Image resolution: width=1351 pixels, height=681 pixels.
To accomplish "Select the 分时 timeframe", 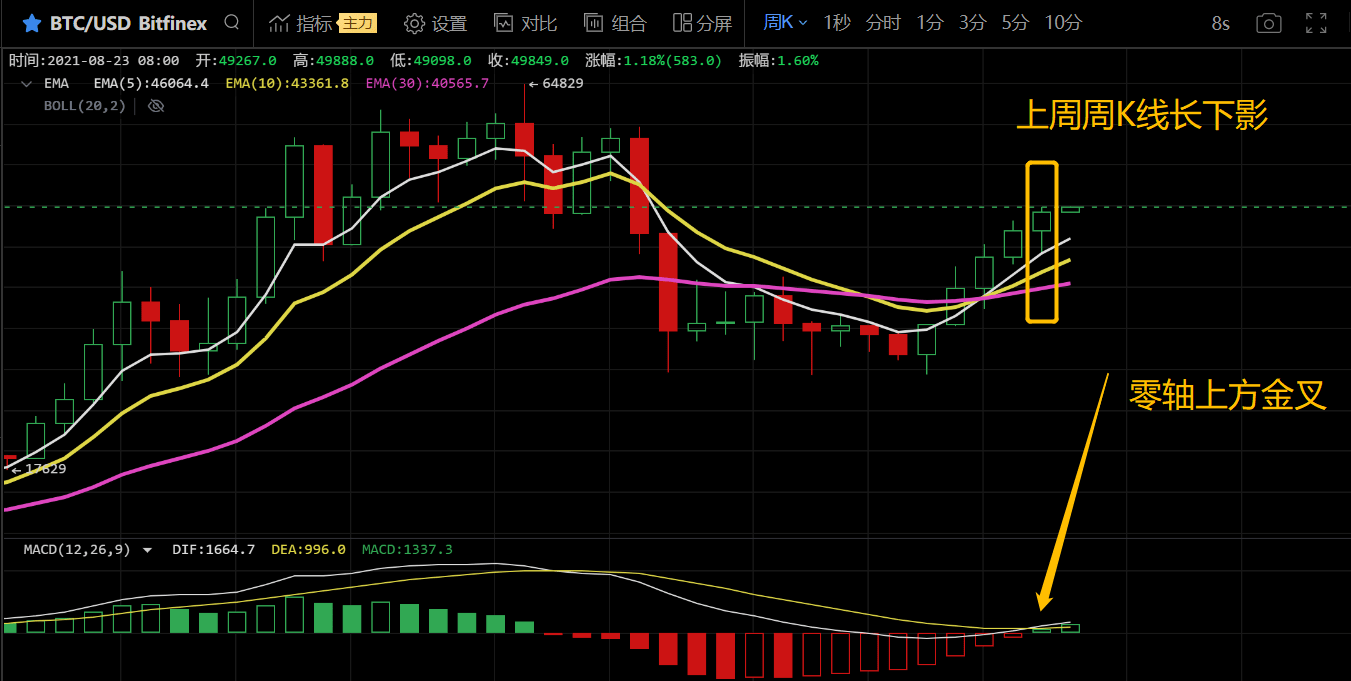I will click(x=883, y=23).
